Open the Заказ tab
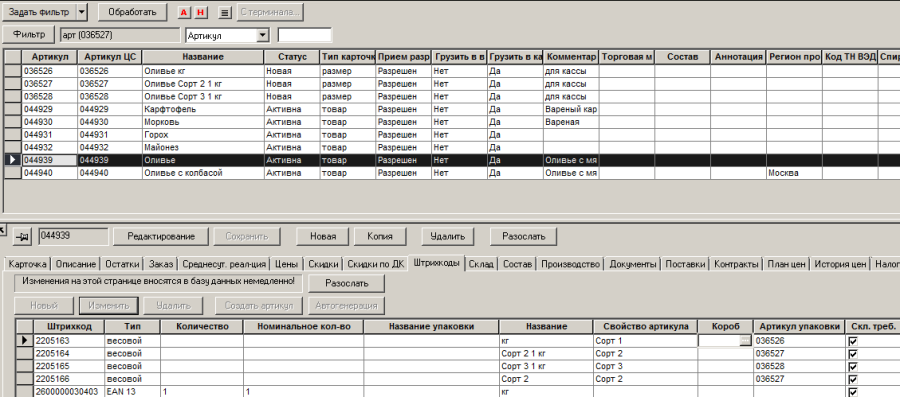Image resolution: width=900 pixels, height=397 pixels. (x=161, y=264)
